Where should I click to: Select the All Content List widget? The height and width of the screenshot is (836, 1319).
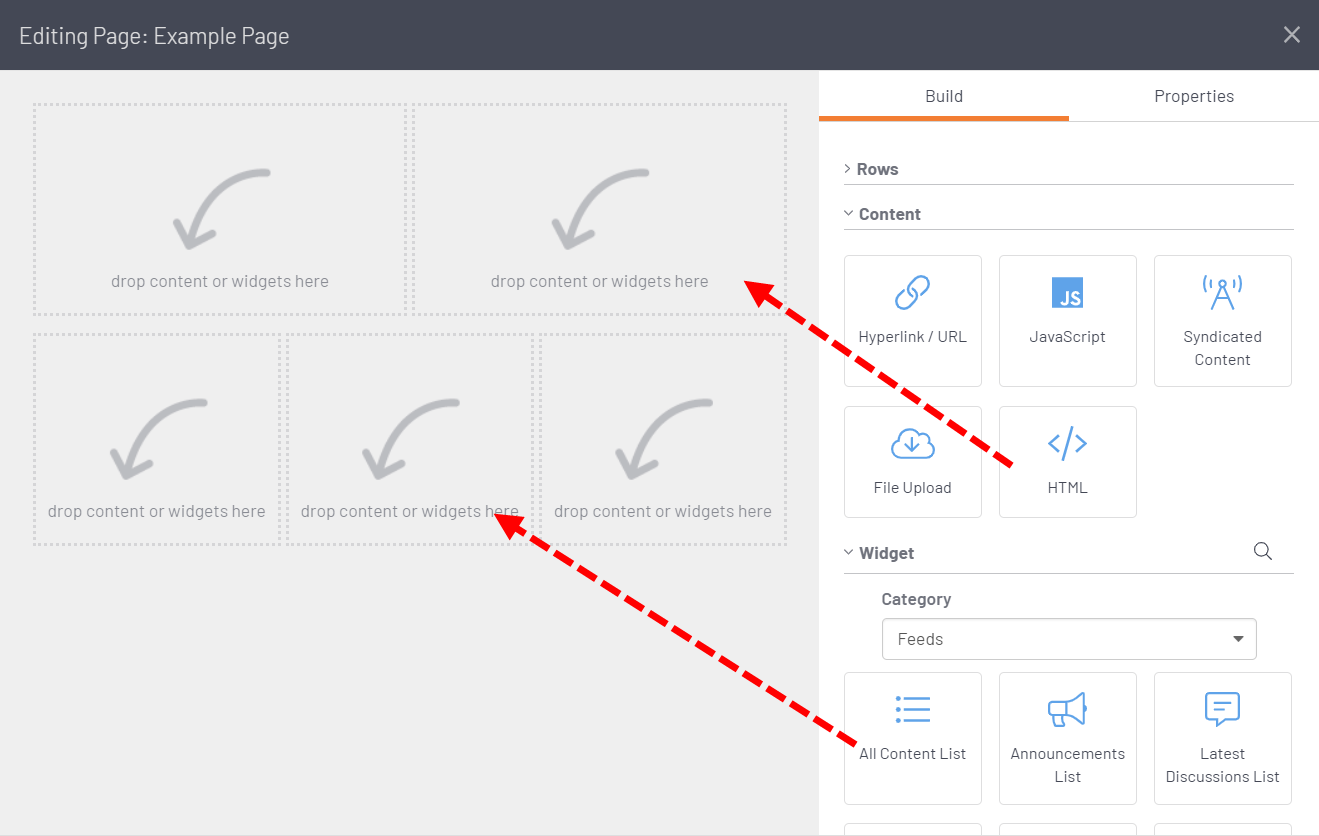(912, 738)
